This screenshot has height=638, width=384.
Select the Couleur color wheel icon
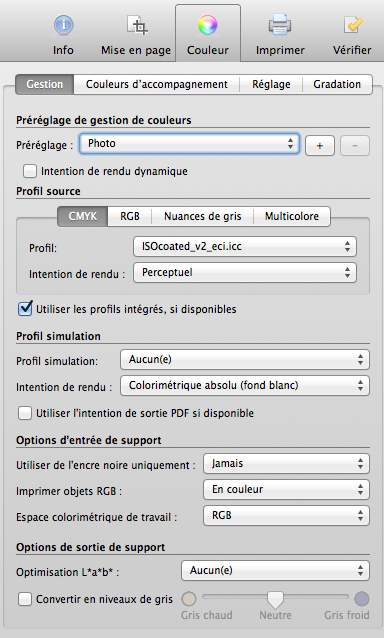[x=207, y=25]
